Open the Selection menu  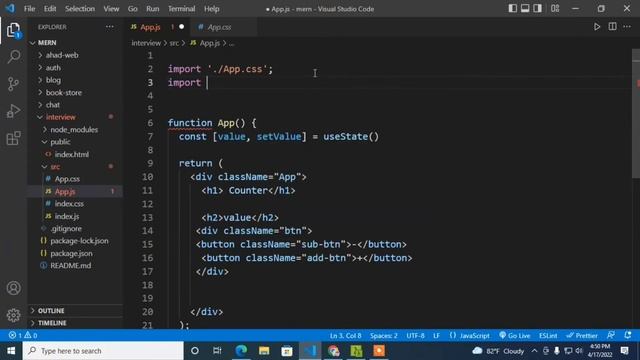pyautogui.click(x=80, y=9)
